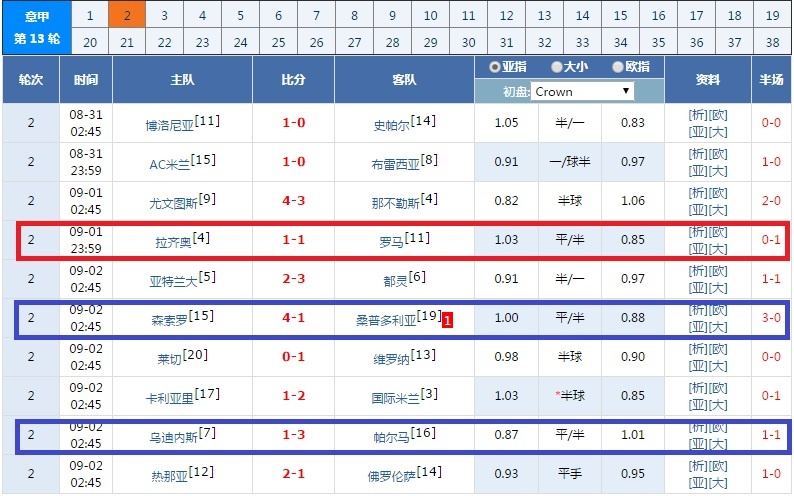Select the 欧指 radio button
This screenshot has height=496, width=794.
pos(617,67)
